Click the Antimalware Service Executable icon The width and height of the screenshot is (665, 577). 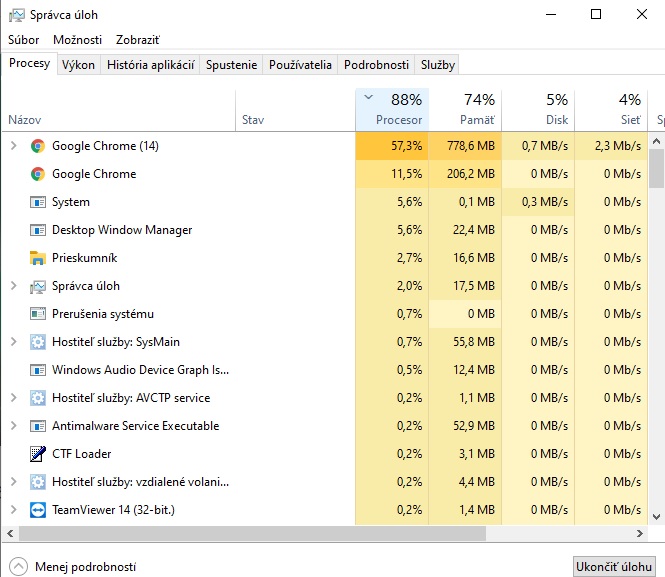point(38,426)
